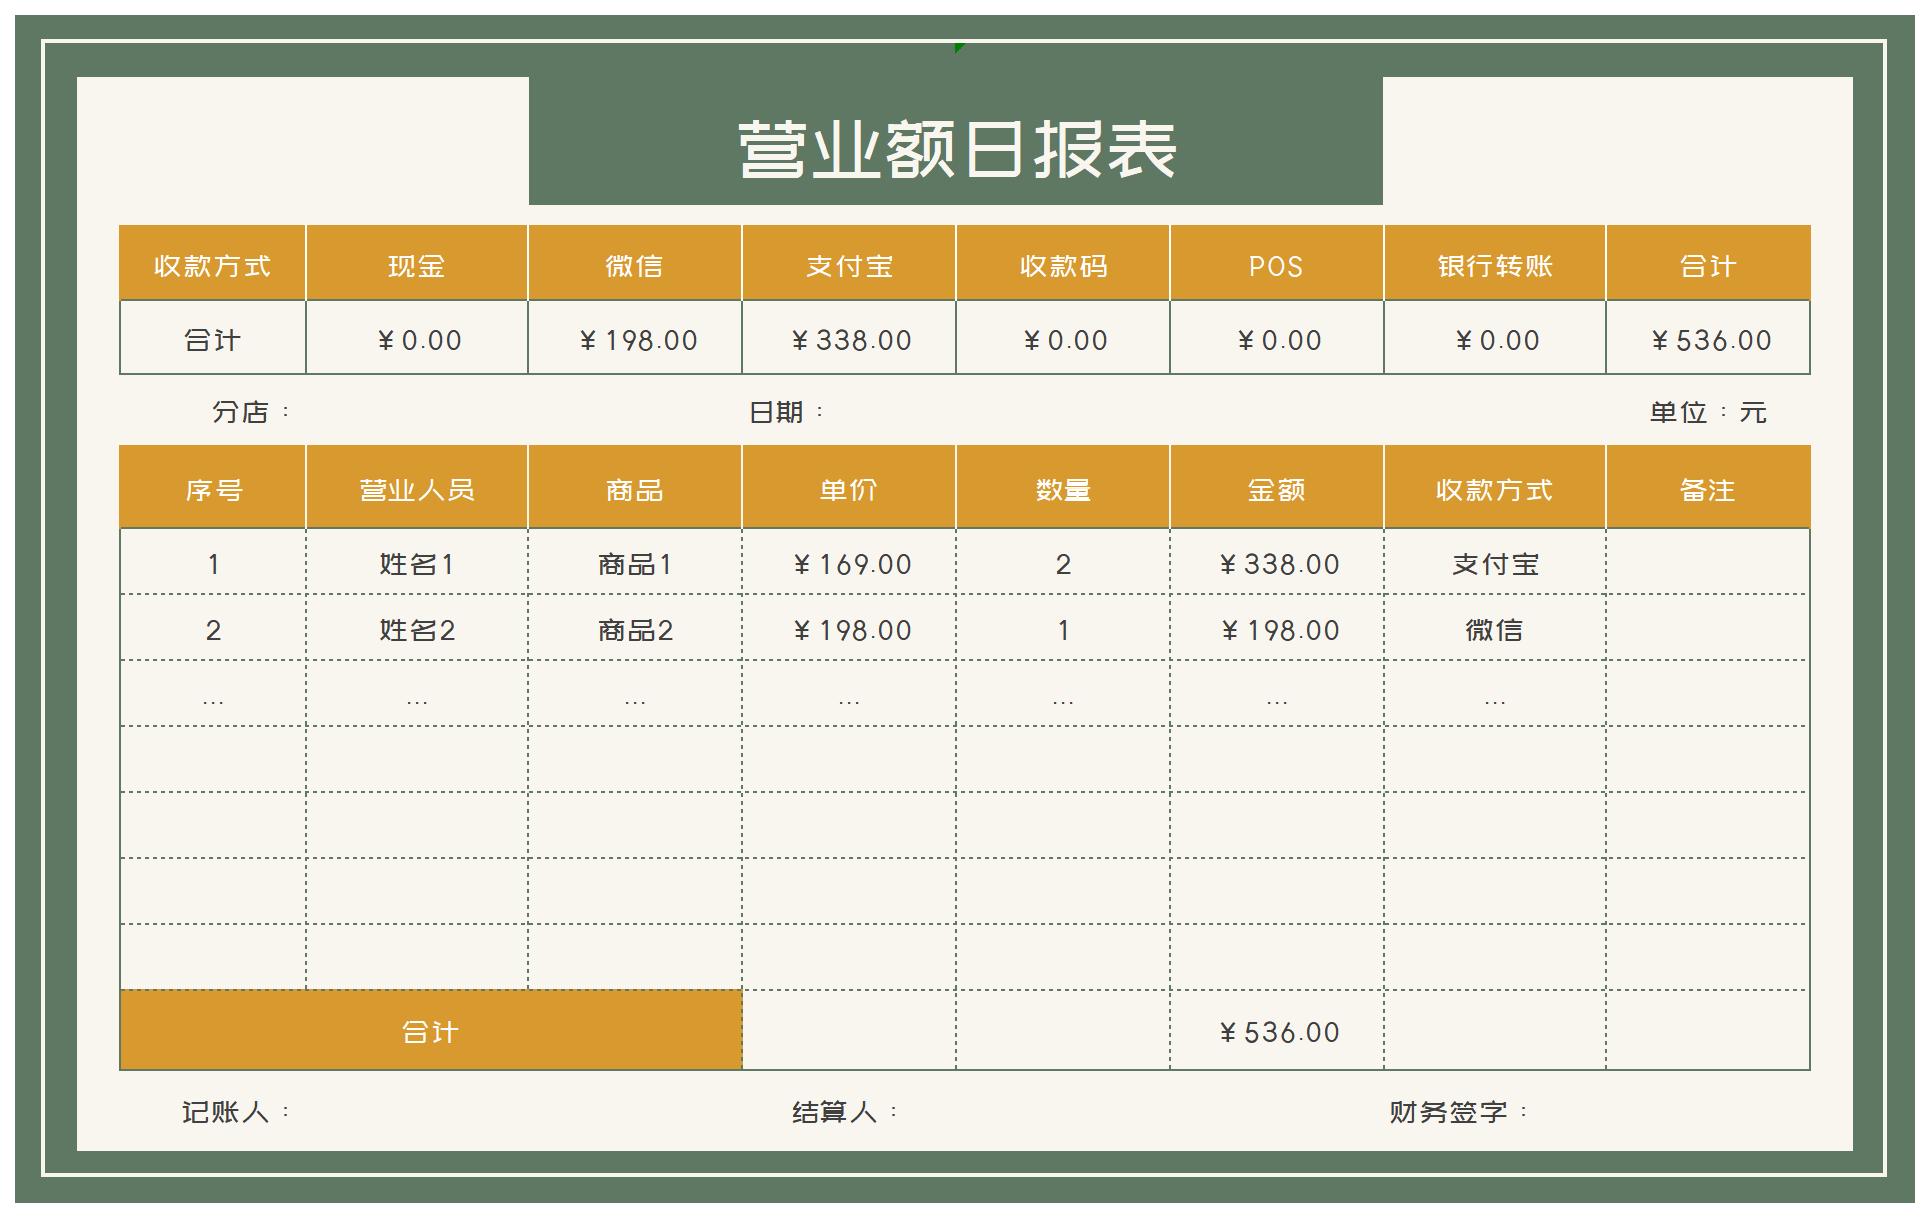Click the 记账人 label
Image resolution: width=1930 pixels, height=1218 pixels.
click(236, 1111)
